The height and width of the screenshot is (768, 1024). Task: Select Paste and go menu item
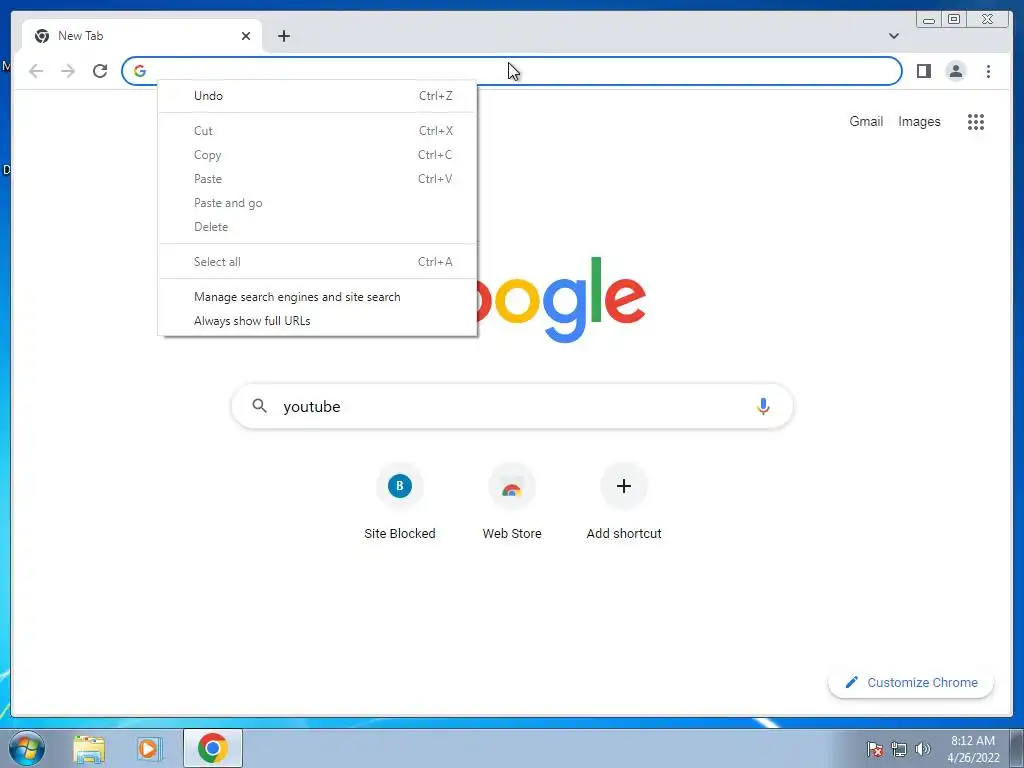pos(317,203)
